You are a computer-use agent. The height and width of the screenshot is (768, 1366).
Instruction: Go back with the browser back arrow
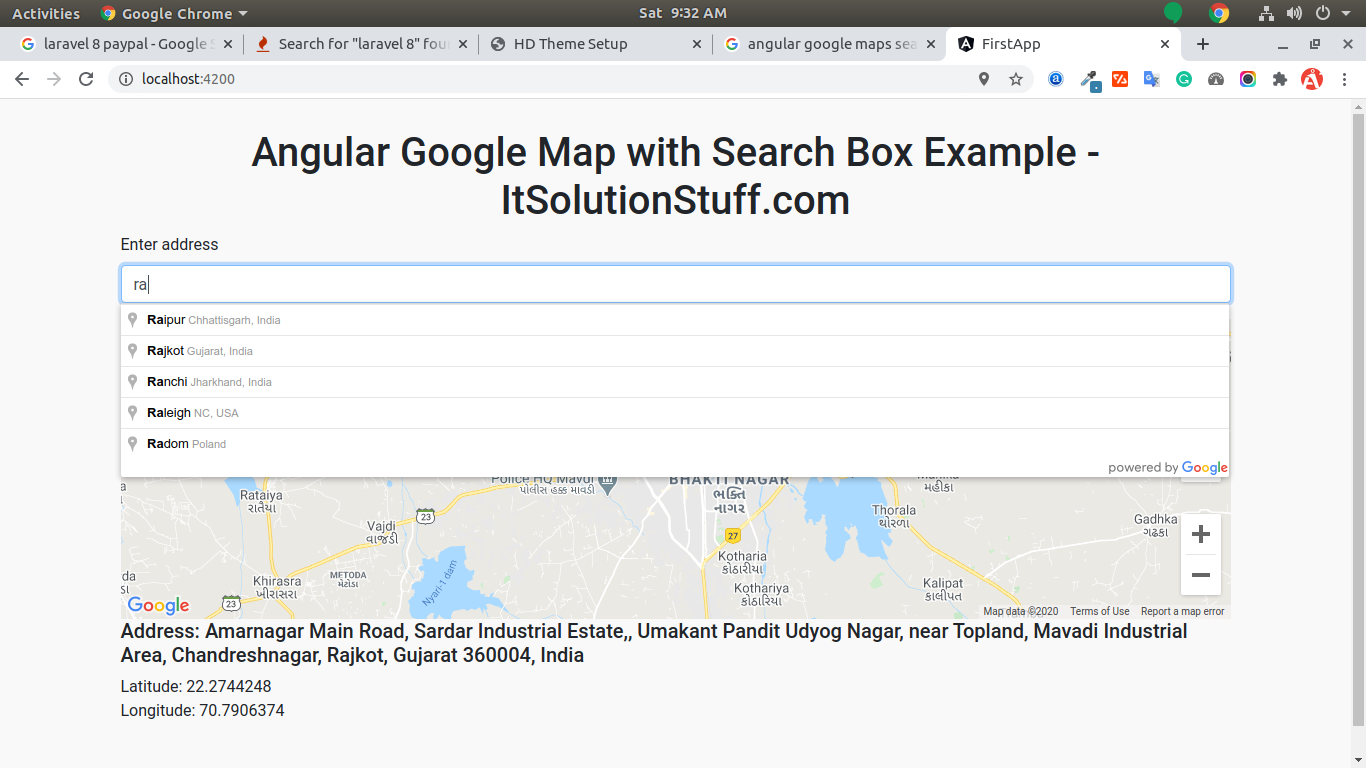[x=22, y=79]
